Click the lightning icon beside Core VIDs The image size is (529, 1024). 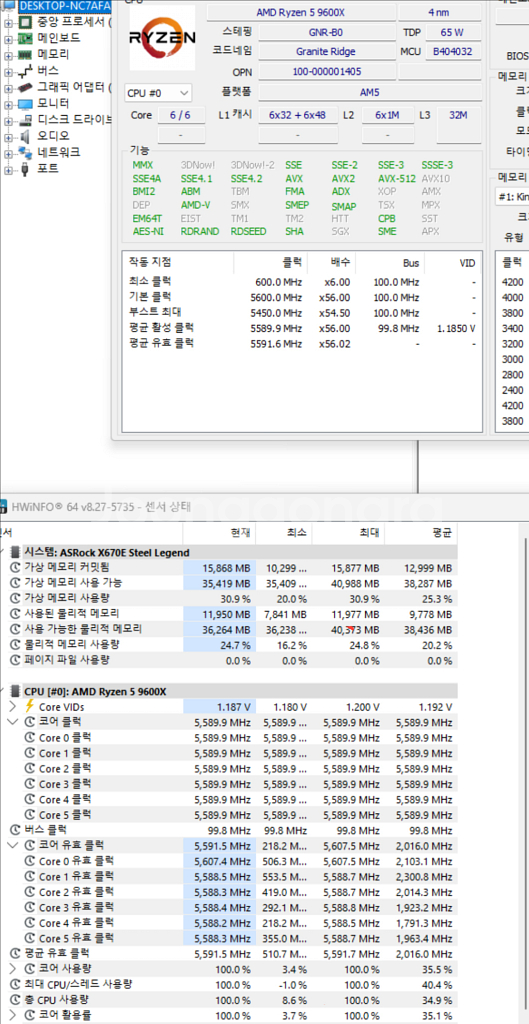29,706
